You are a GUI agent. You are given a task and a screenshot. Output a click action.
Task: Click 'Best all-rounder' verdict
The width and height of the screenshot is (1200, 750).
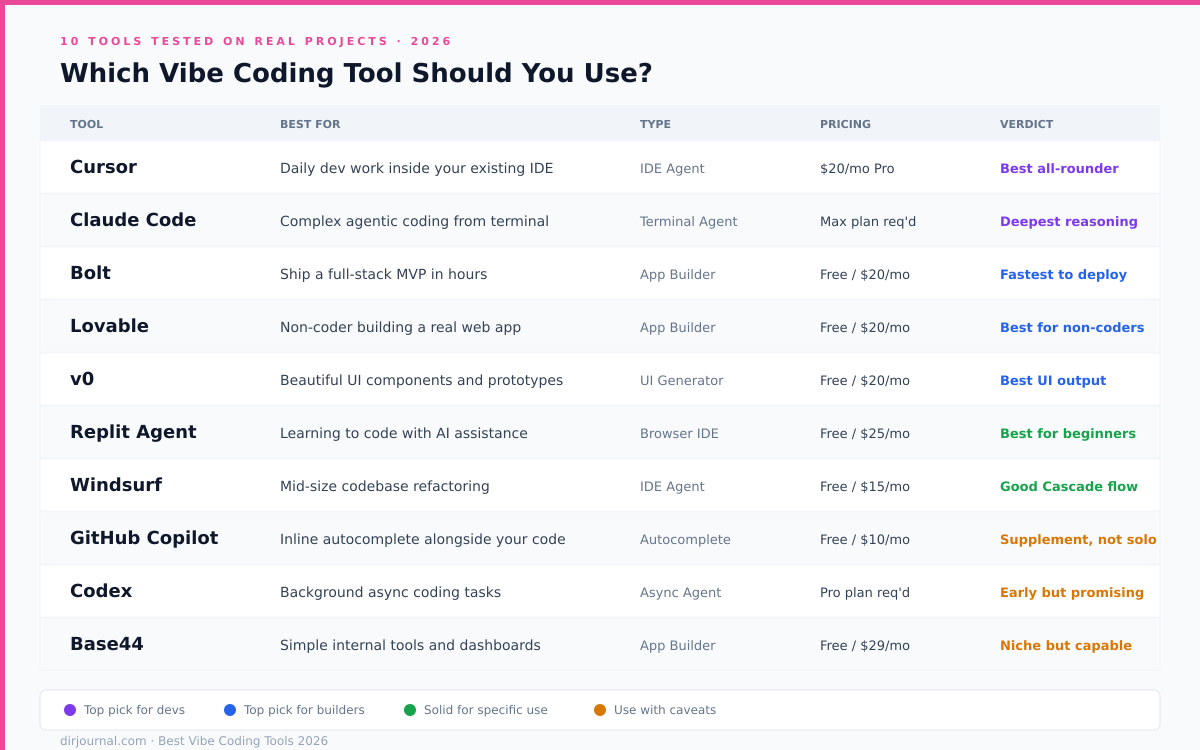point(1059,168)
